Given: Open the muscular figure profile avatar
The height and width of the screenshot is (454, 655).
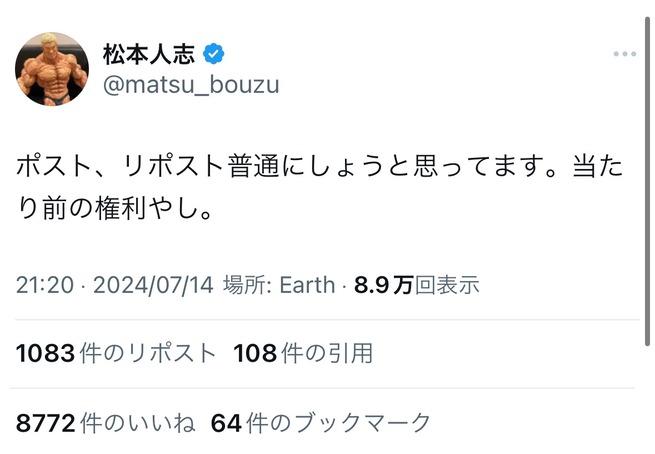Looking at the screenshot, I should 52,69.
